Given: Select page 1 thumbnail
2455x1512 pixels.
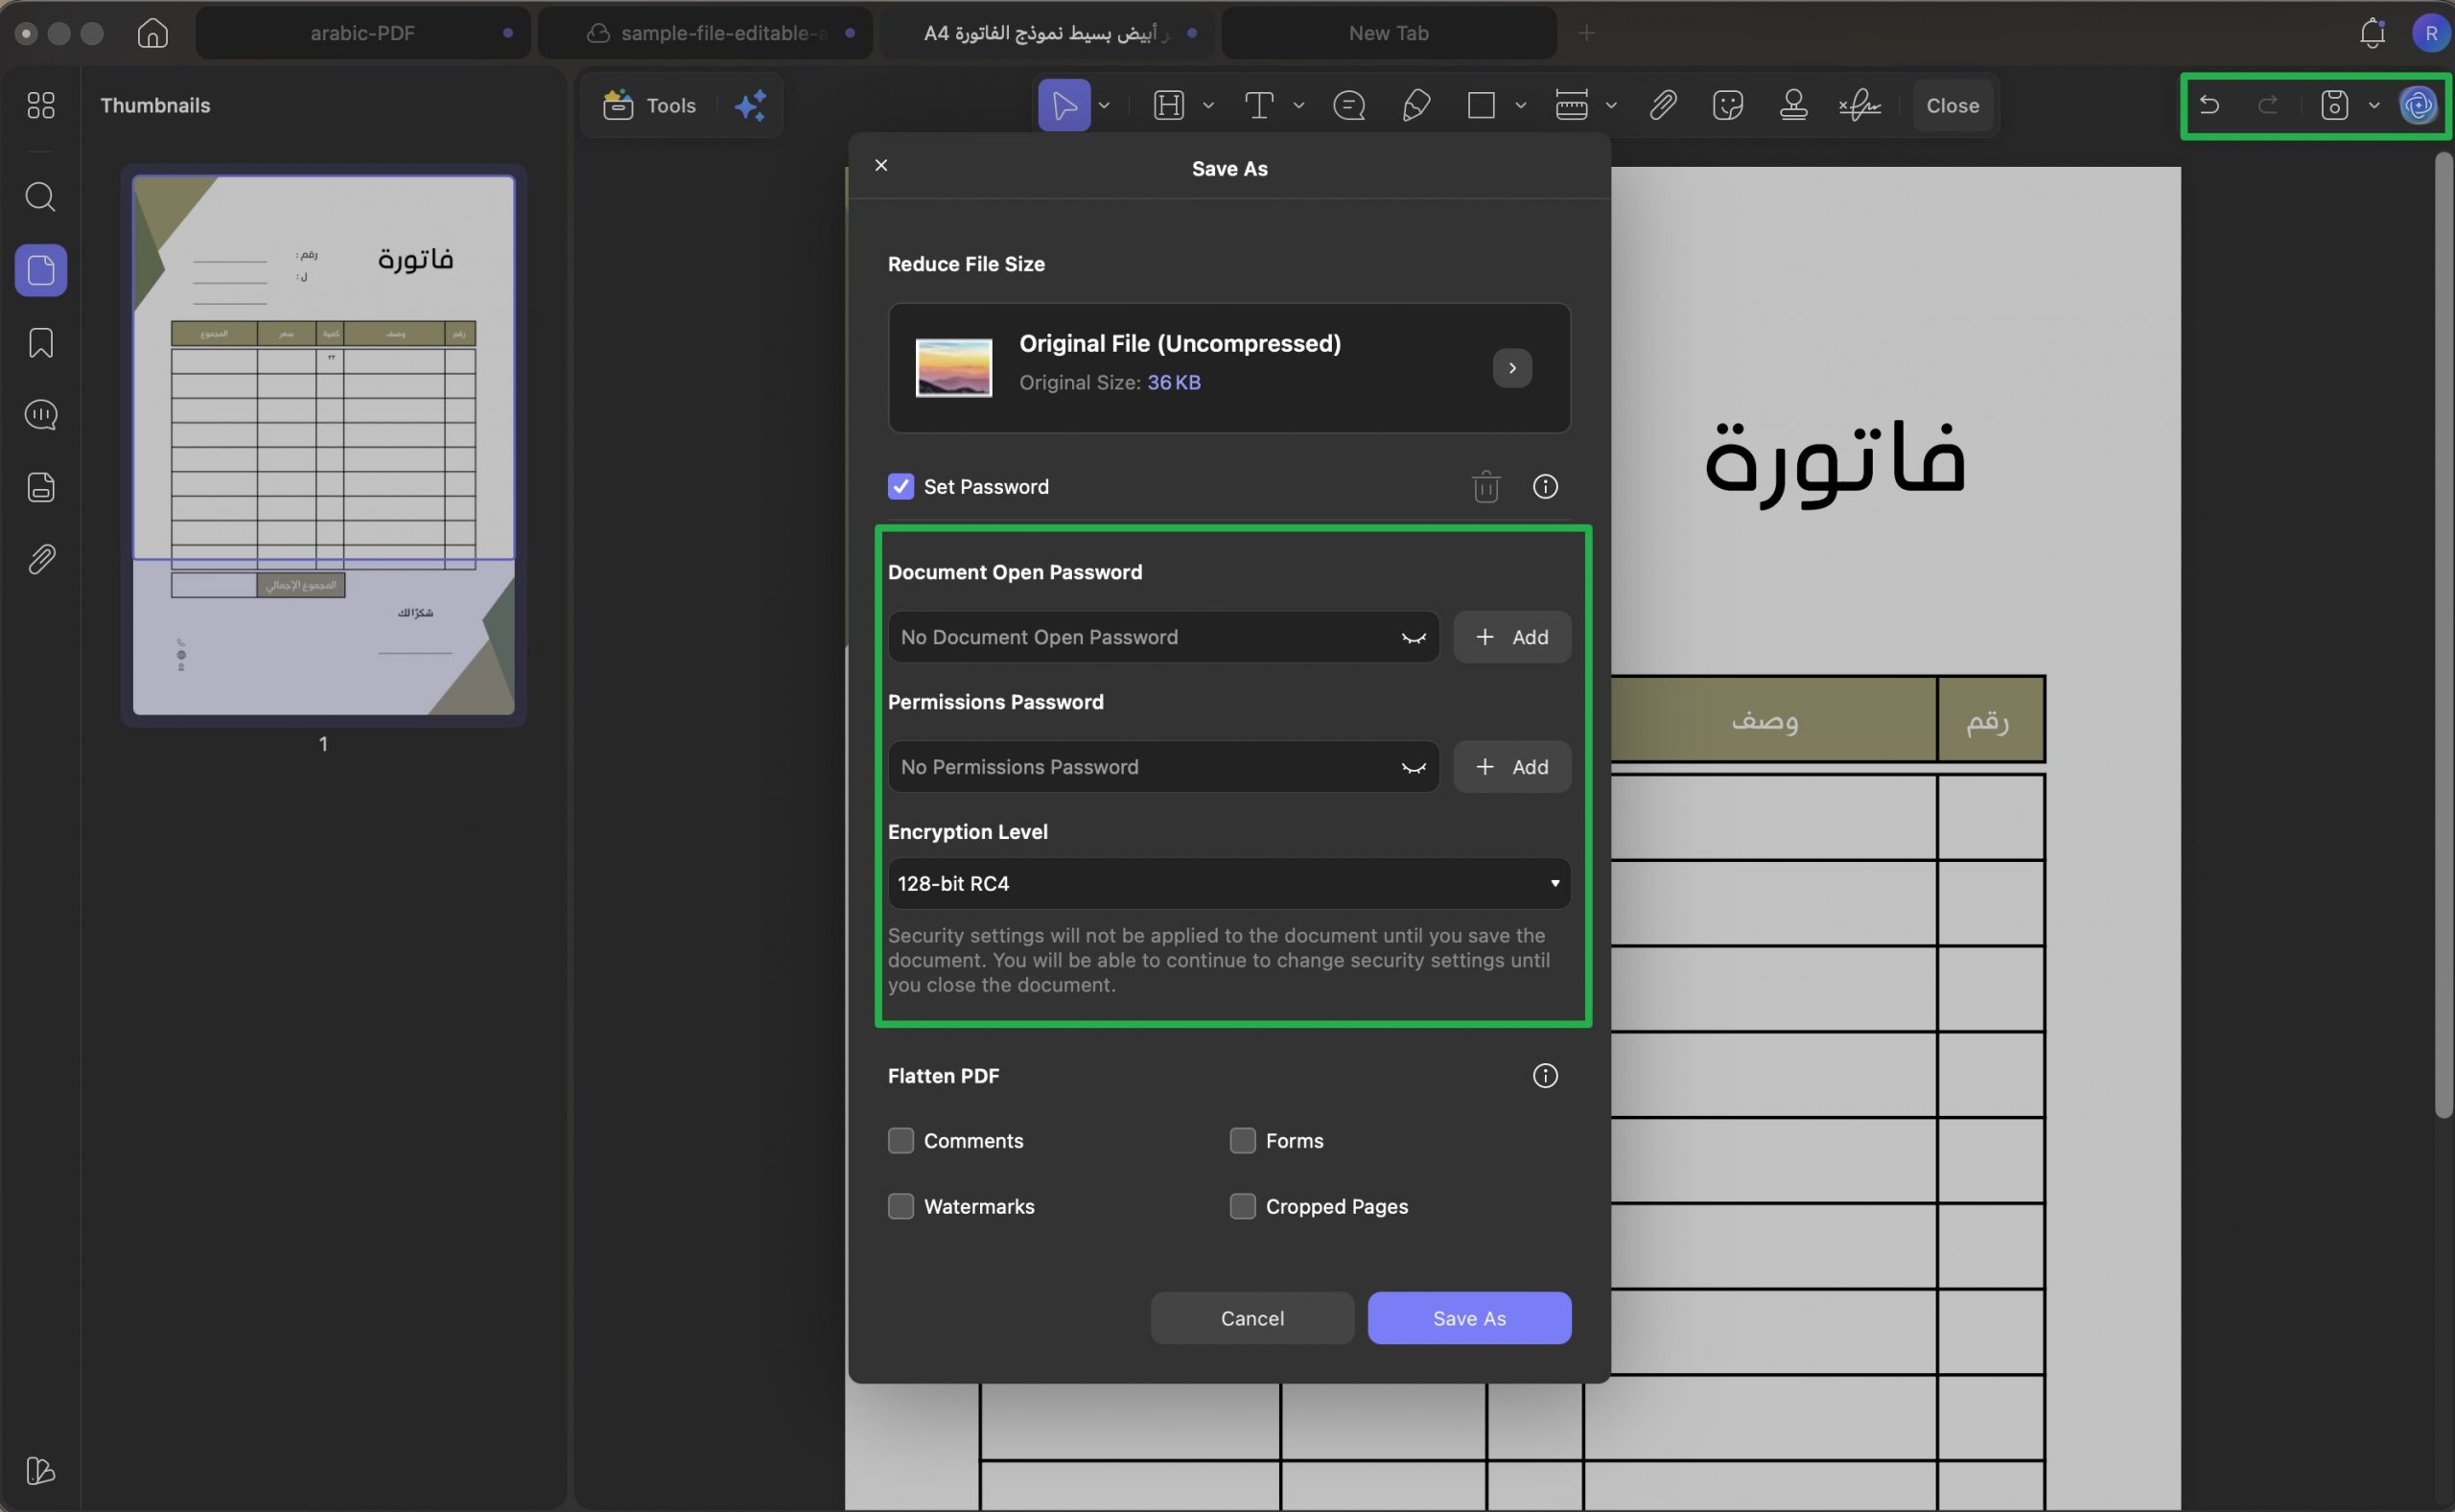Looking at the screenshot, I should (x=323, y=445).
